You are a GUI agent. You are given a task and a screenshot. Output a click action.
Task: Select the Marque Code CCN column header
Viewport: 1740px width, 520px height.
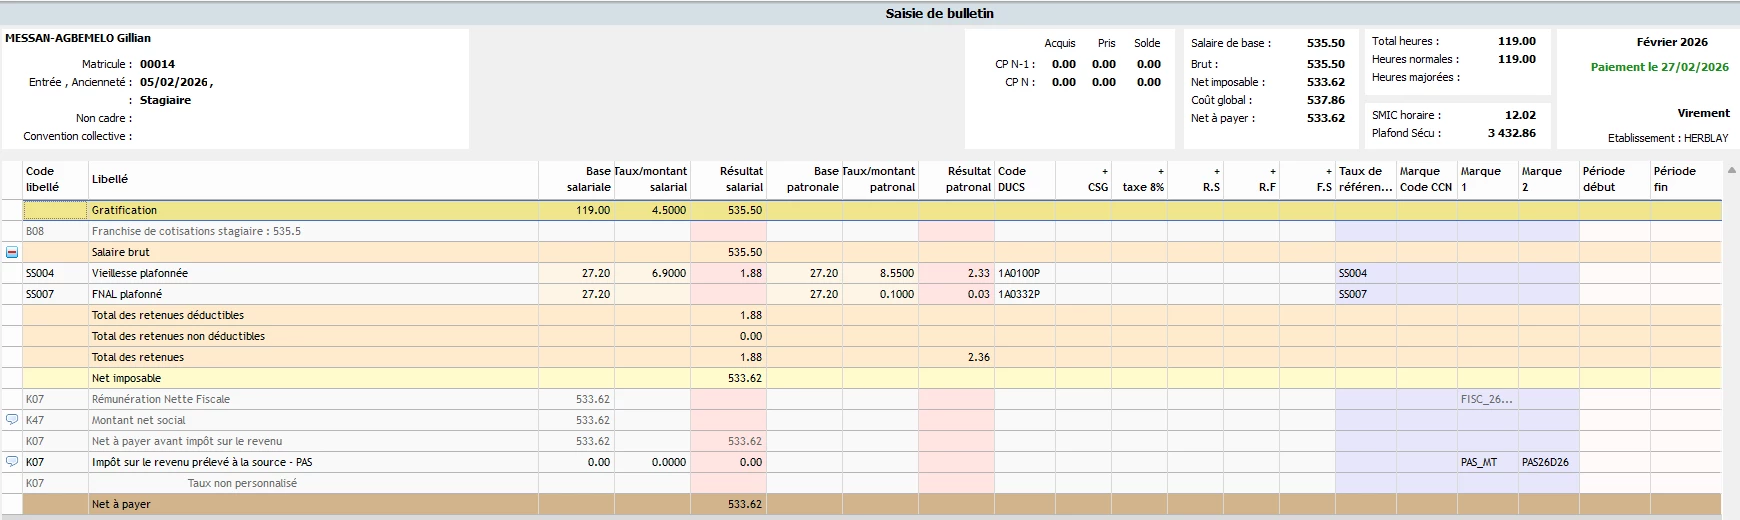(x=1427, y=180)
